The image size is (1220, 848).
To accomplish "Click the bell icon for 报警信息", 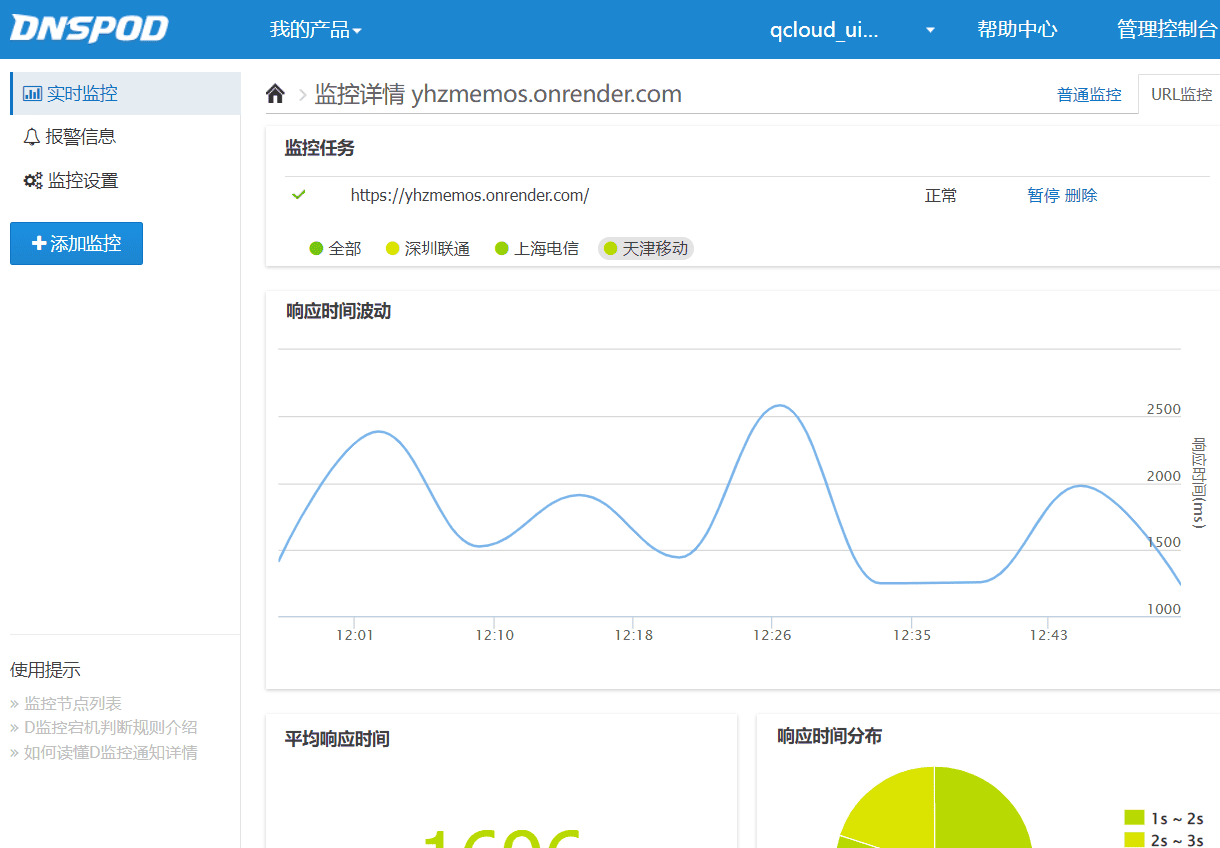I will [32, 137].
